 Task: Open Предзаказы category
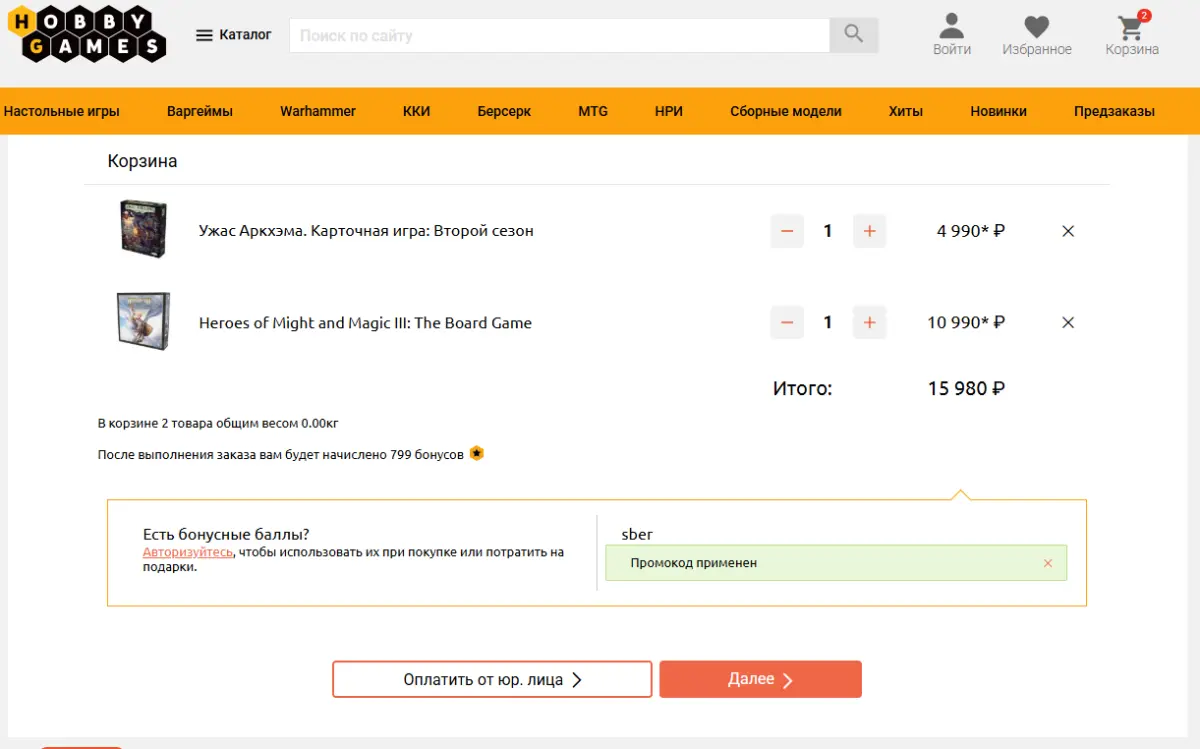[x=1115, y=111]
